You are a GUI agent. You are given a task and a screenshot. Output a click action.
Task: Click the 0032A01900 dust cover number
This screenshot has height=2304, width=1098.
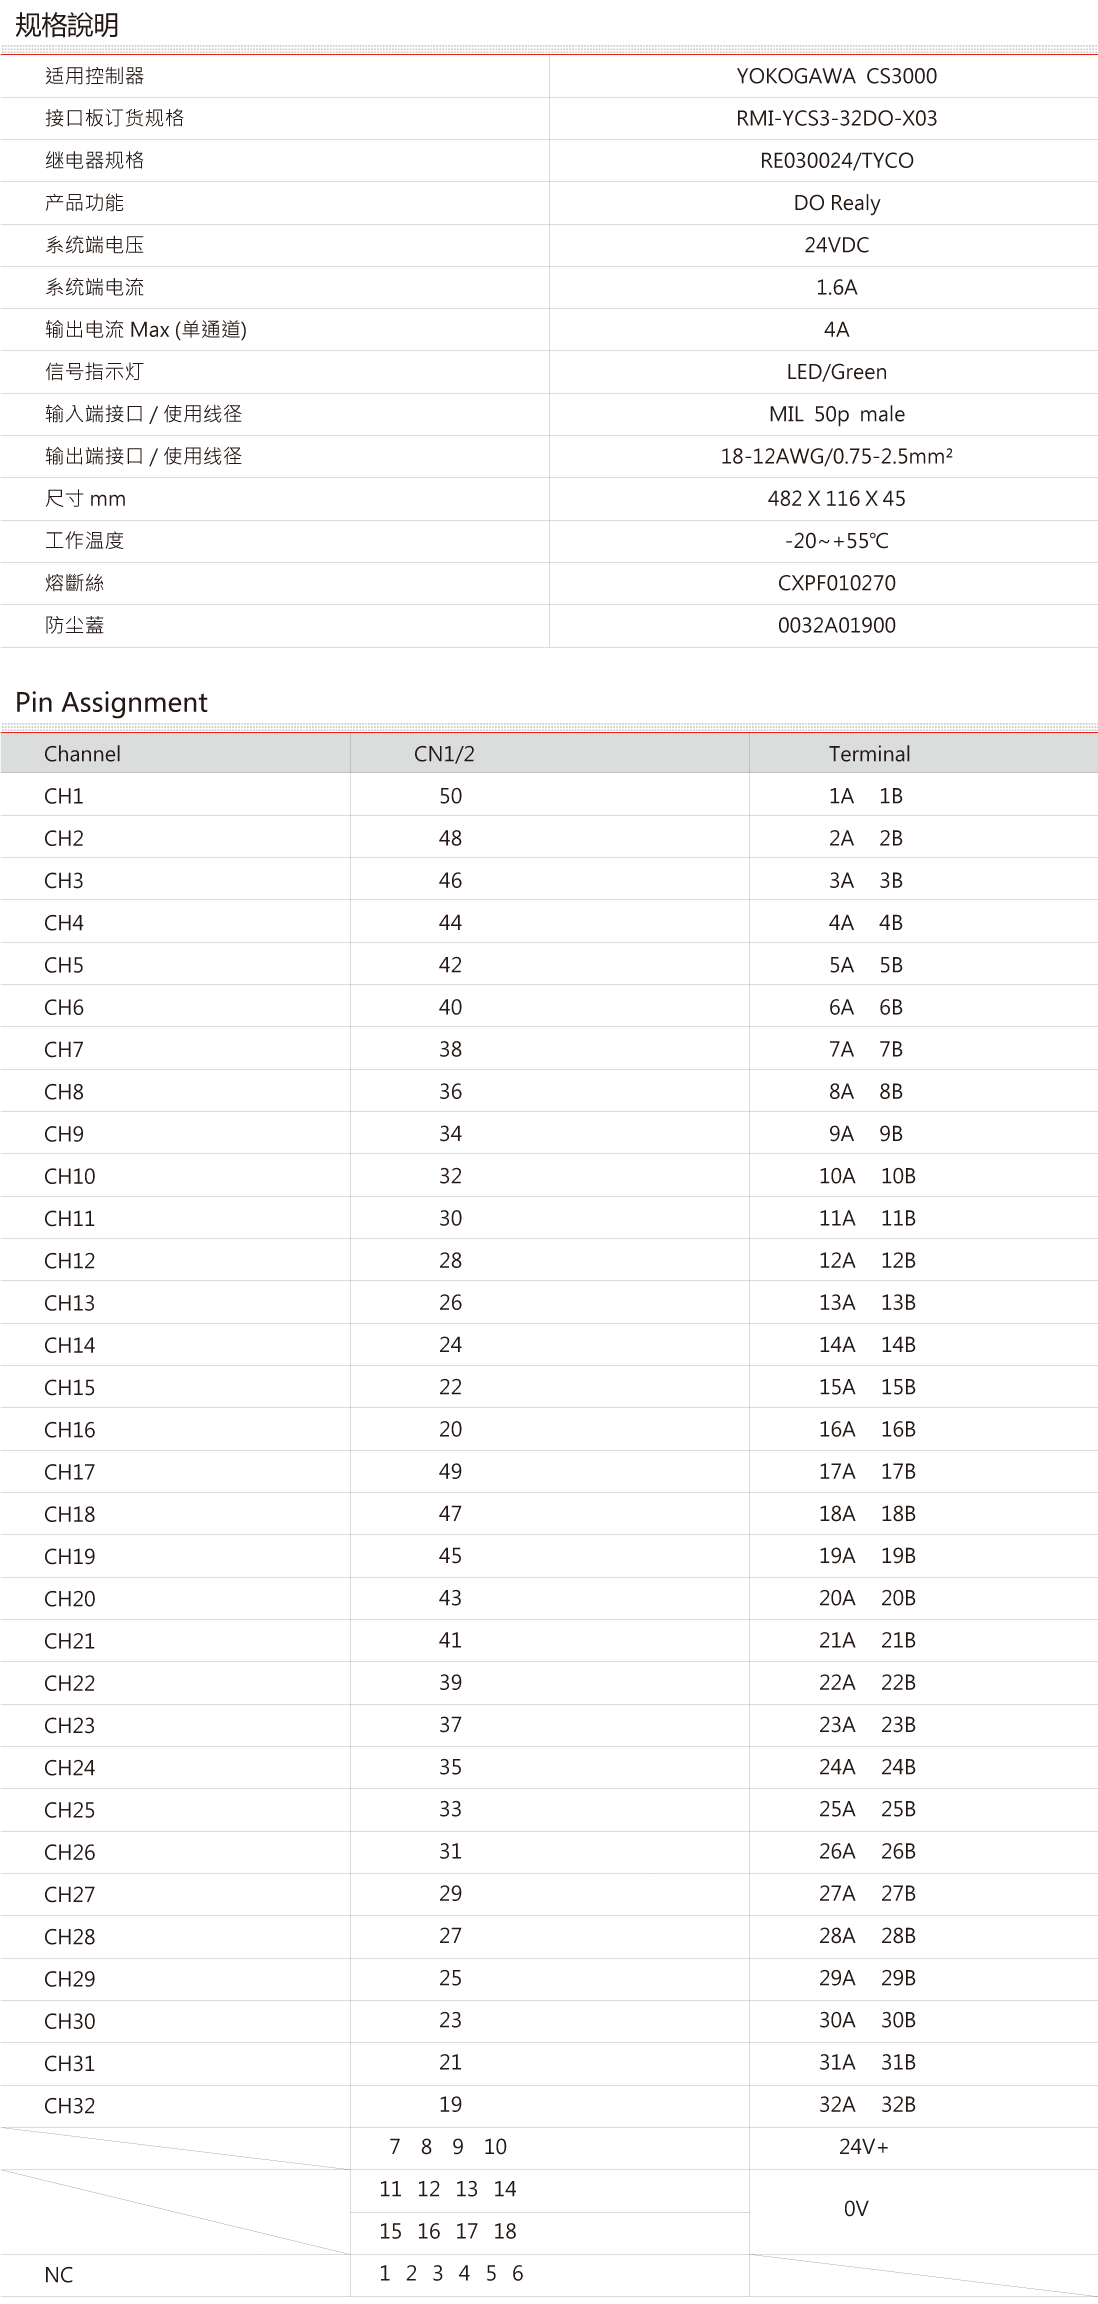[x=836, y=625]
